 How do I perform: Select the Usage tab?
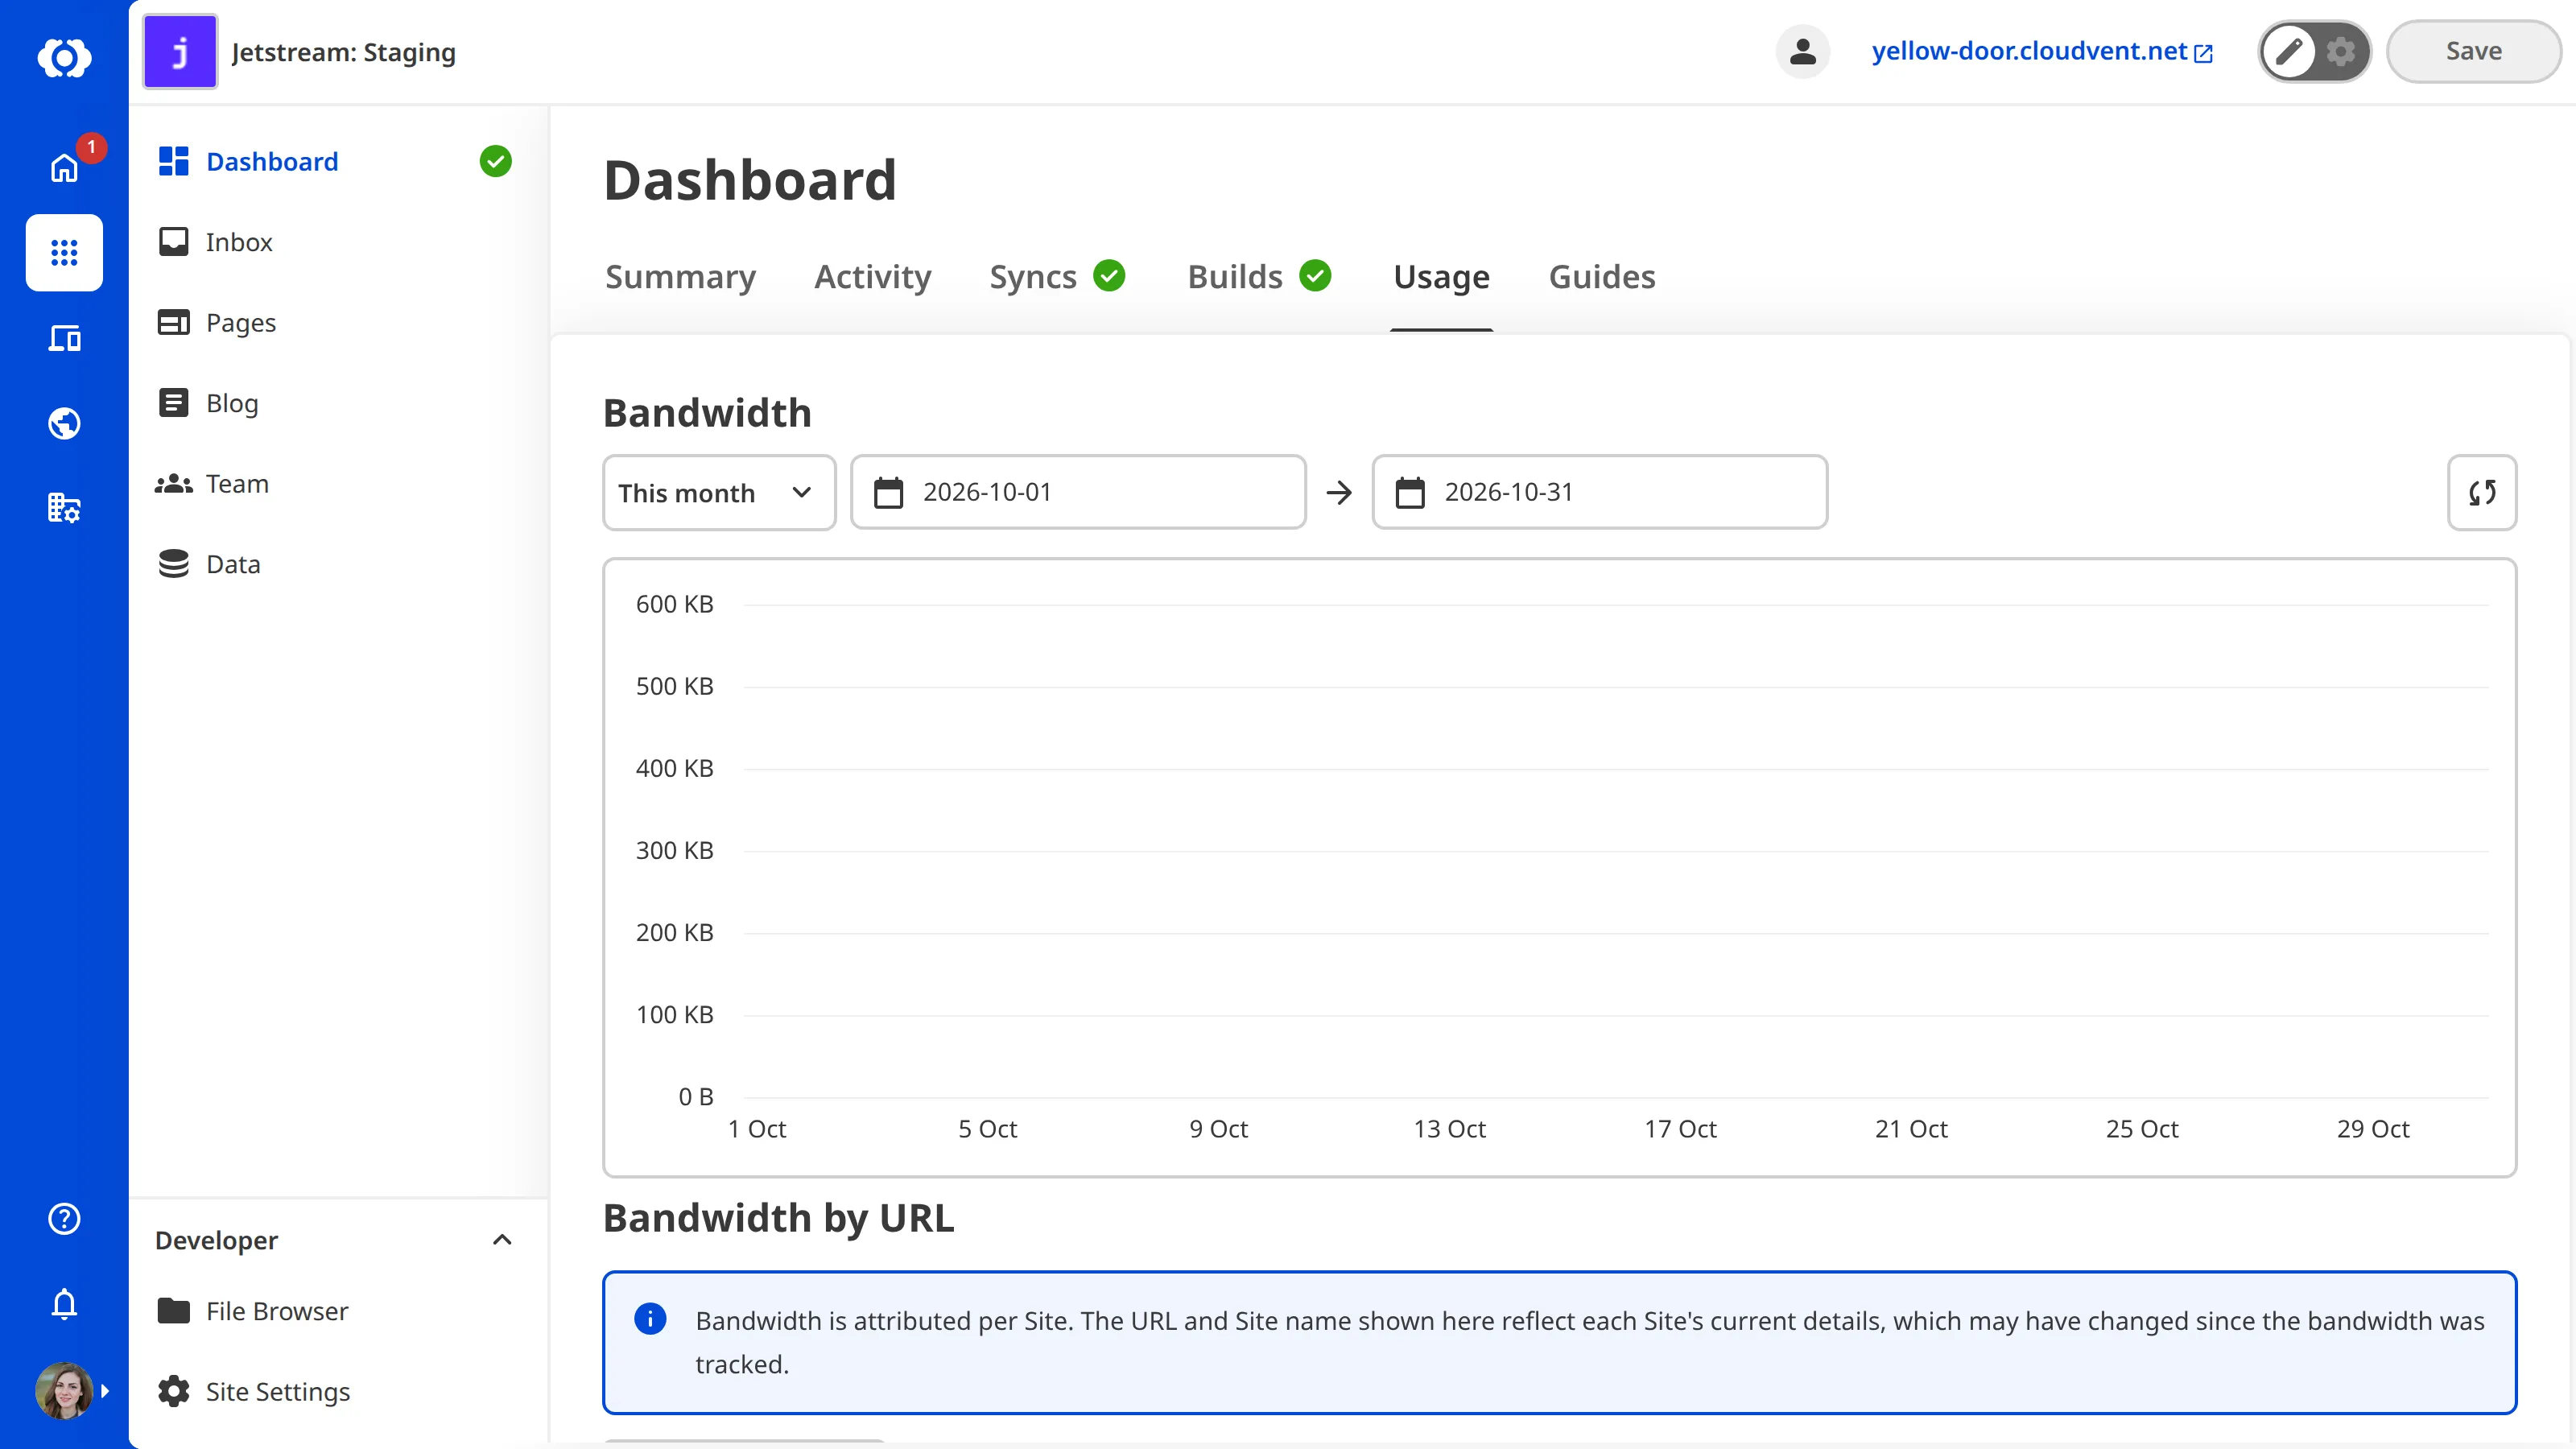point(1441,277)
